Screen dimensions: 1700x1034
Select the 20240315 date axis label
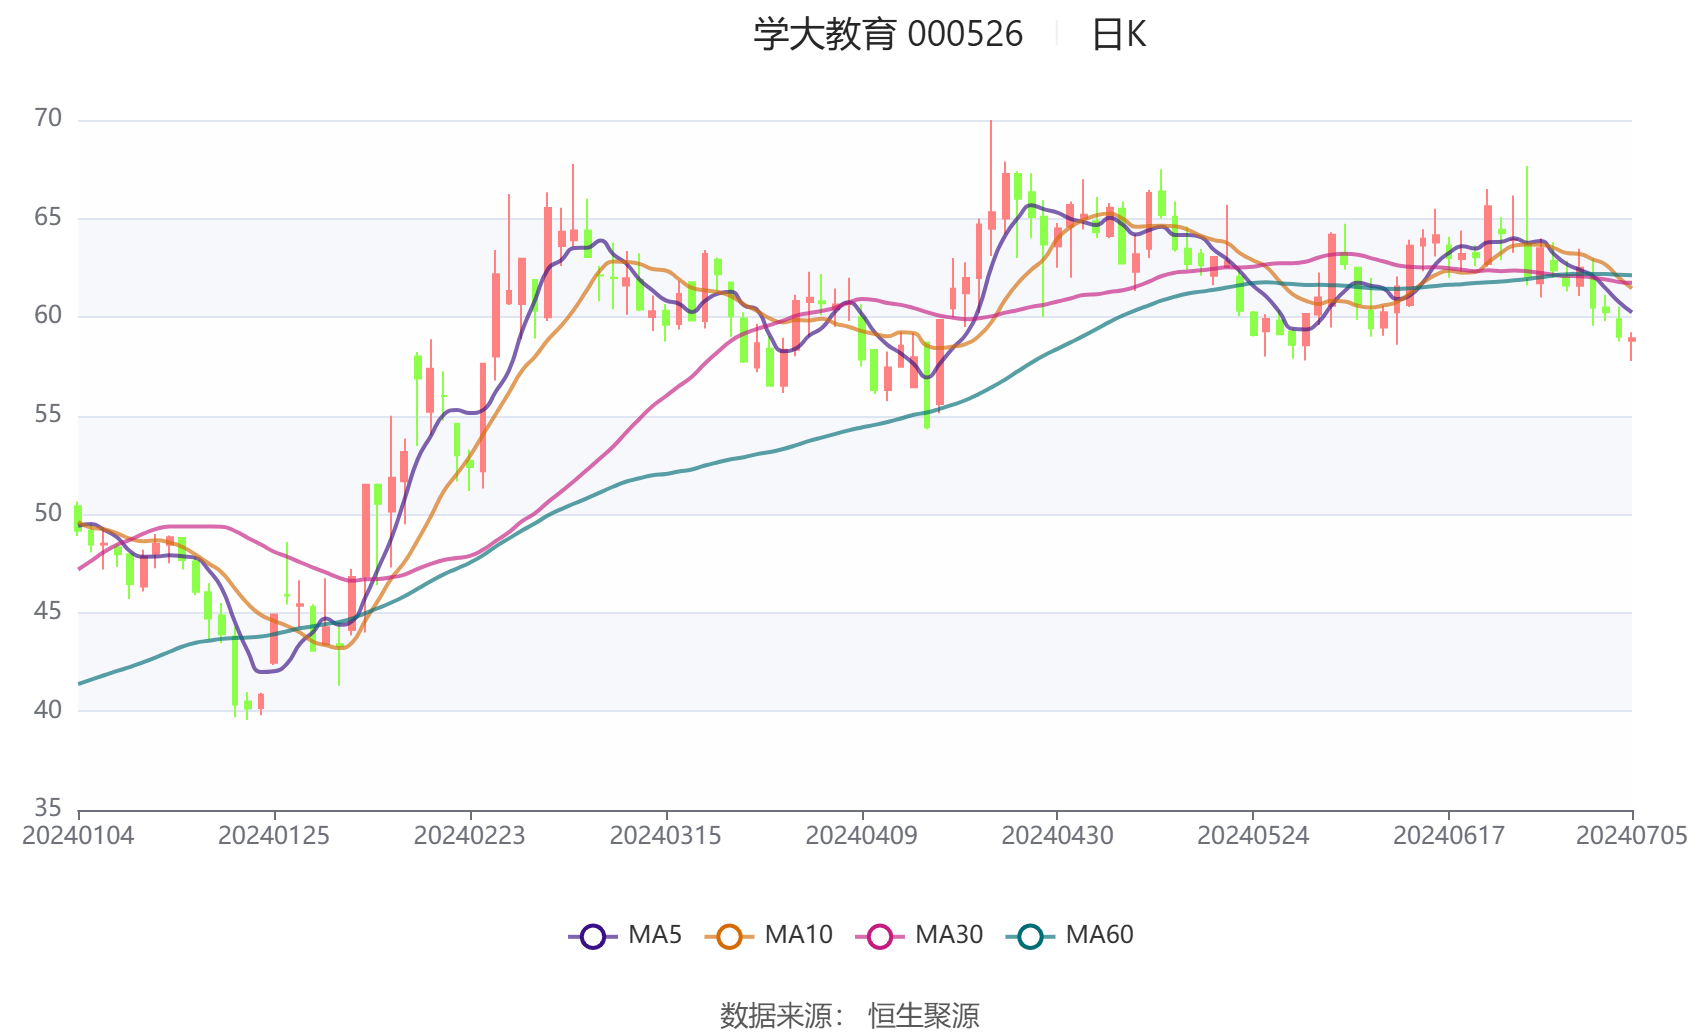[x=666, y=836]
